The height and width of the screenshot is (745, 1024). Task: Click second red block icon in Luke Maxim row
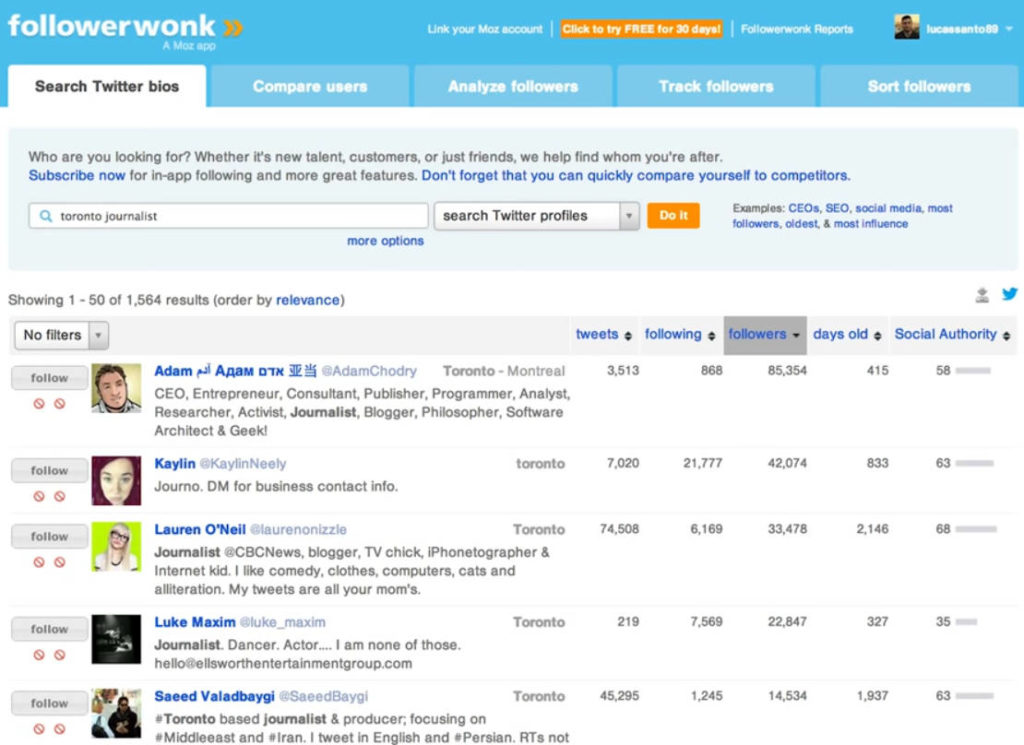point(59,655)
